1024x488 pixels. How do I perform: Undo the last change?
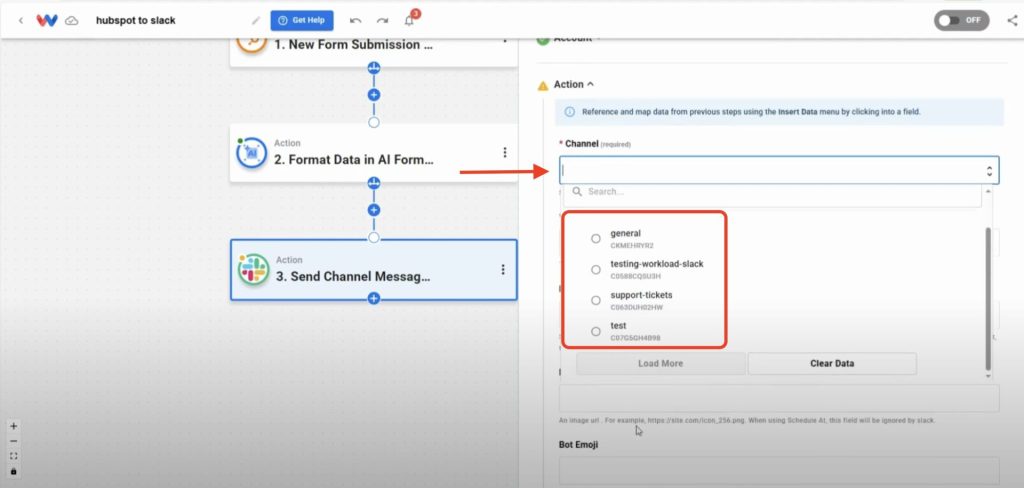coord(355,20)
